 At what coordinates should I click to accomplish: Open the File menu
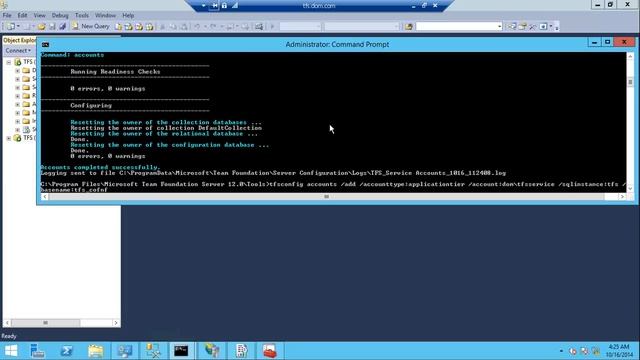7,16
